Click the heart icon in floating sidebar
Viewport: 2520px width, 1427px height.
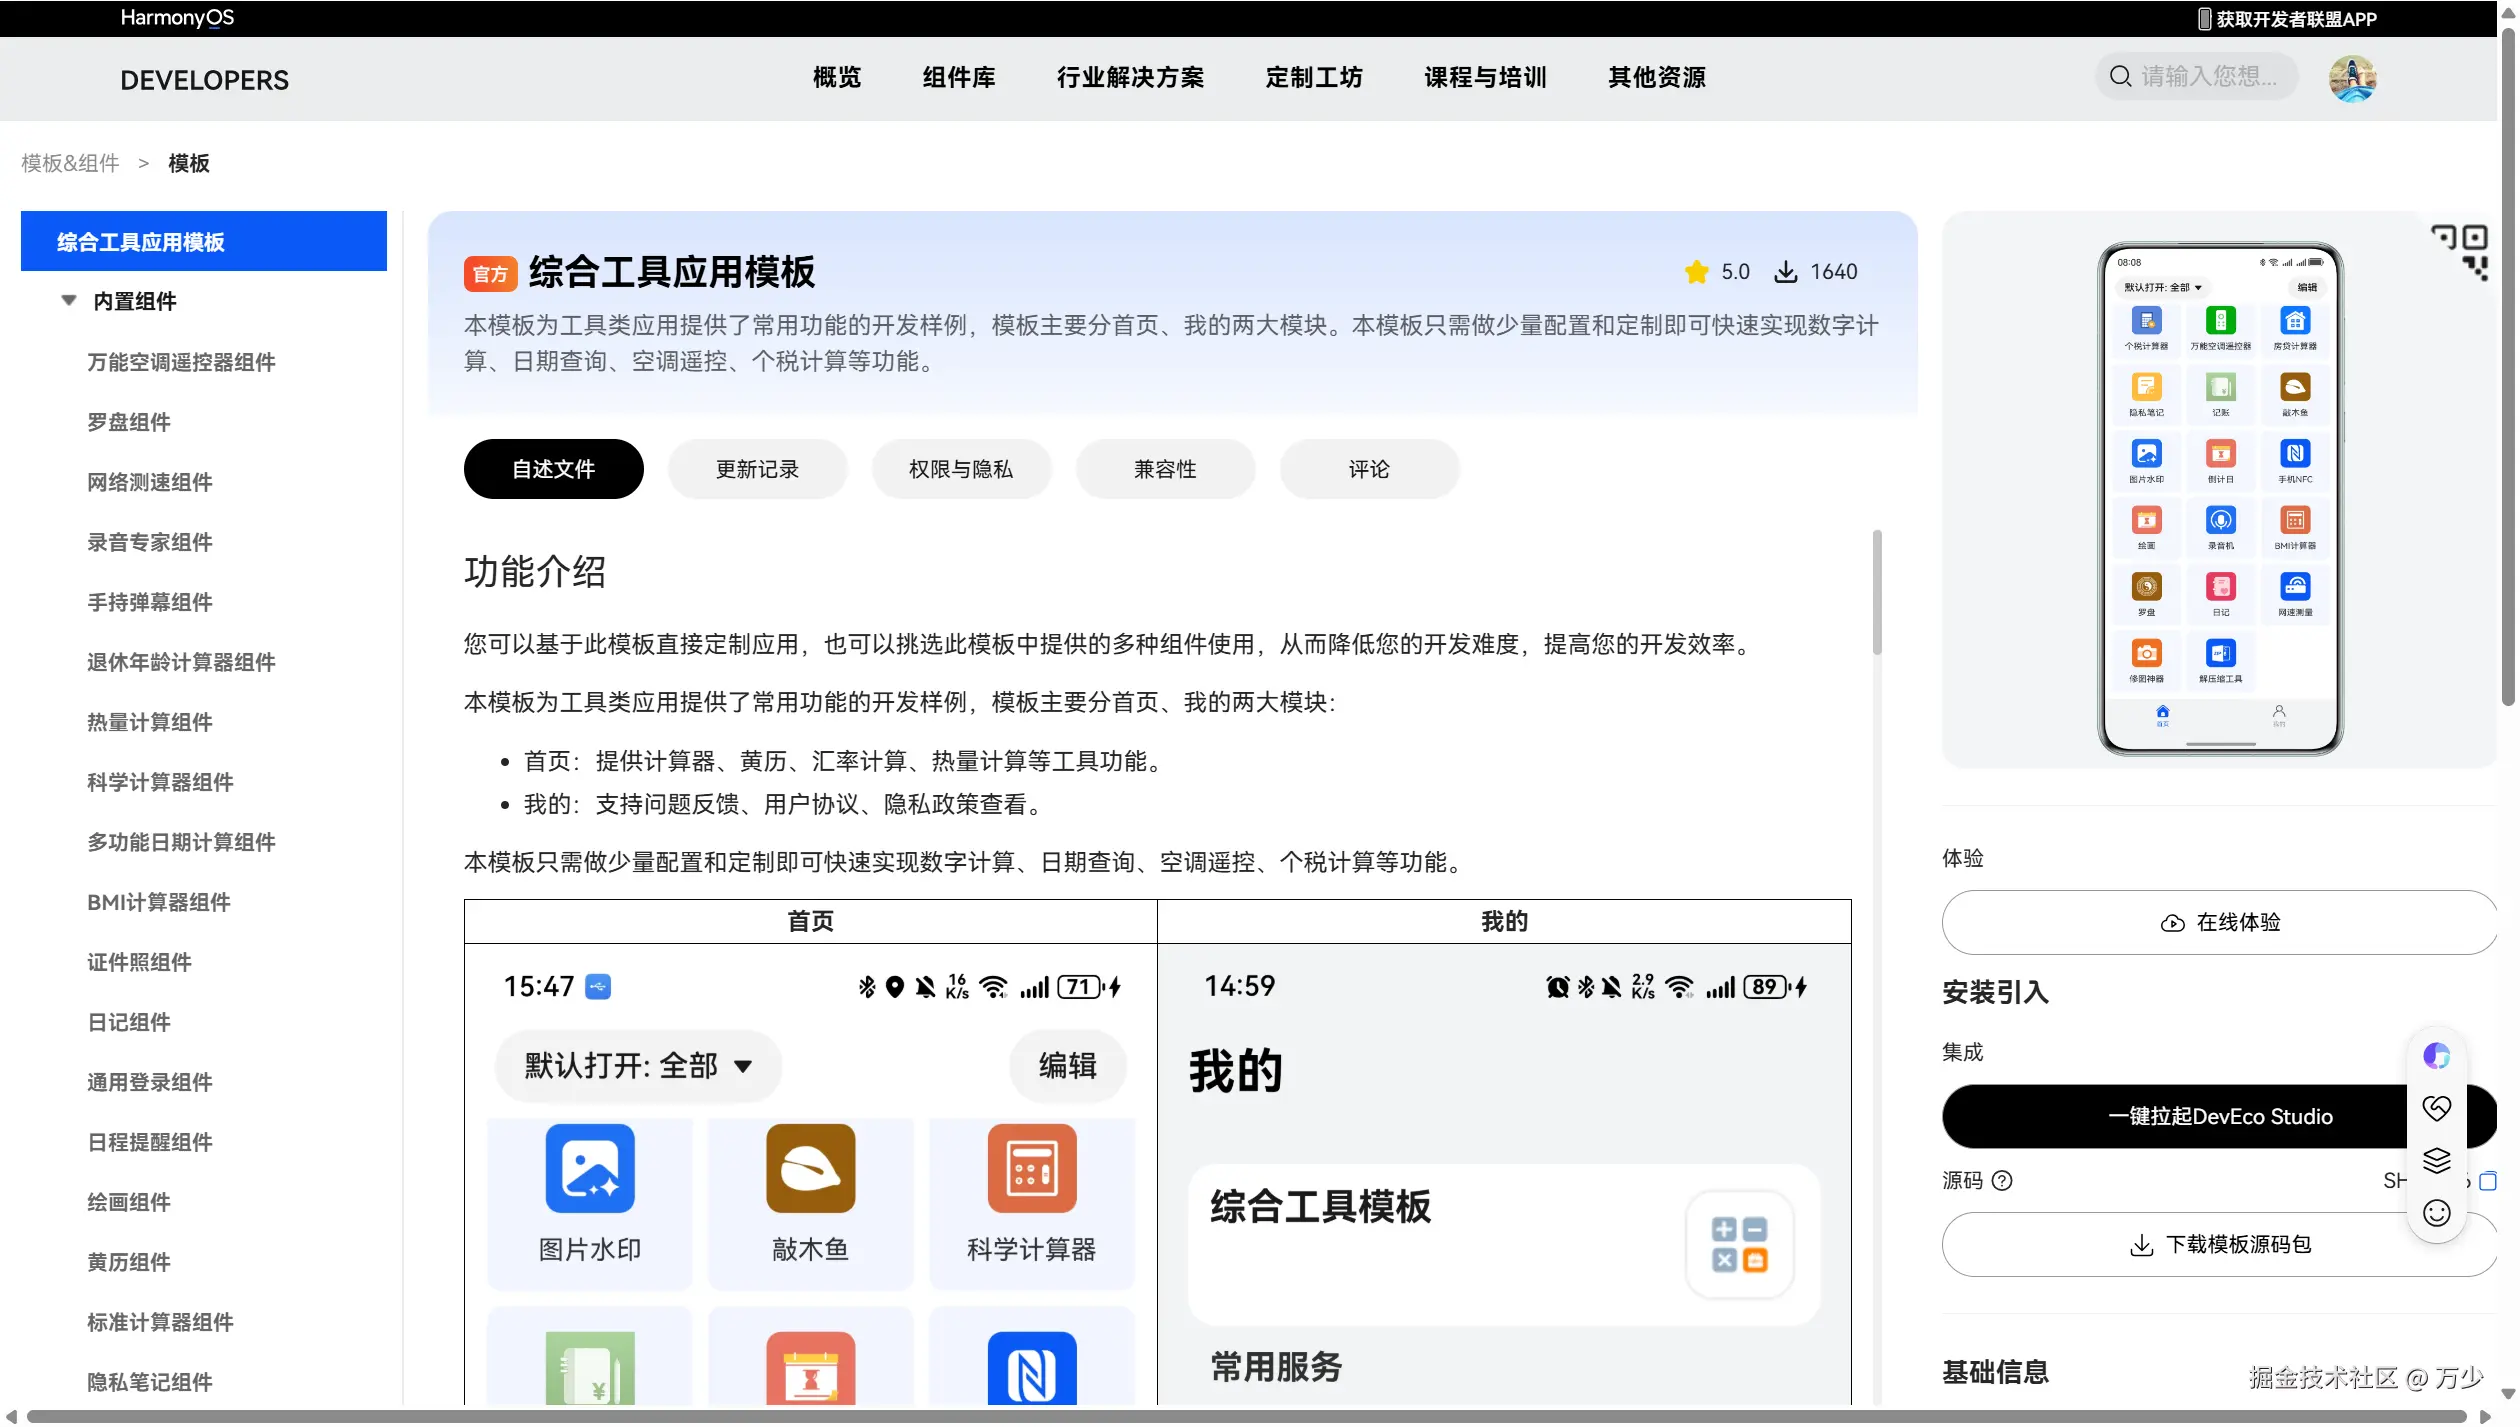click(2436, 1108)
